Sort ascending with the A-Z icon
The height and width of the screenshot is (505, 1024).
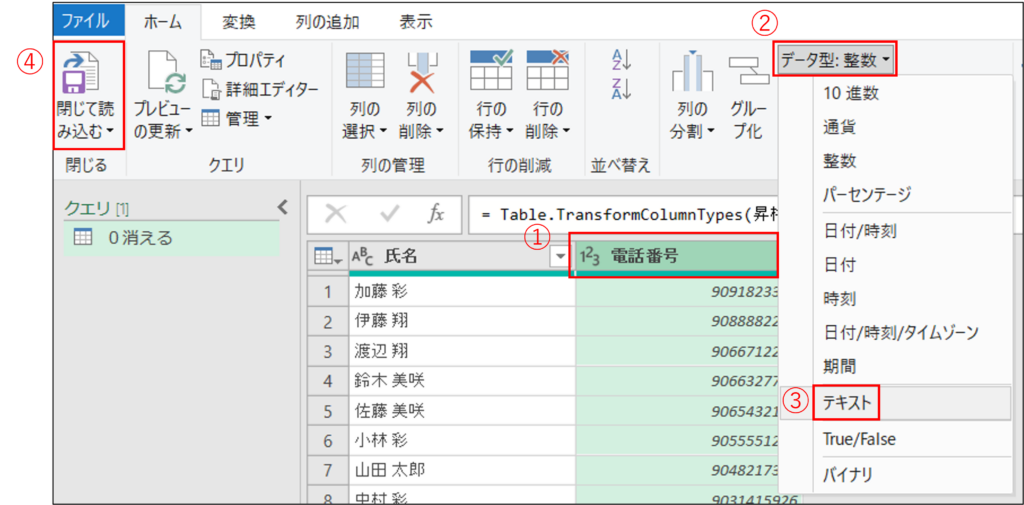click(x=620, y=60)
